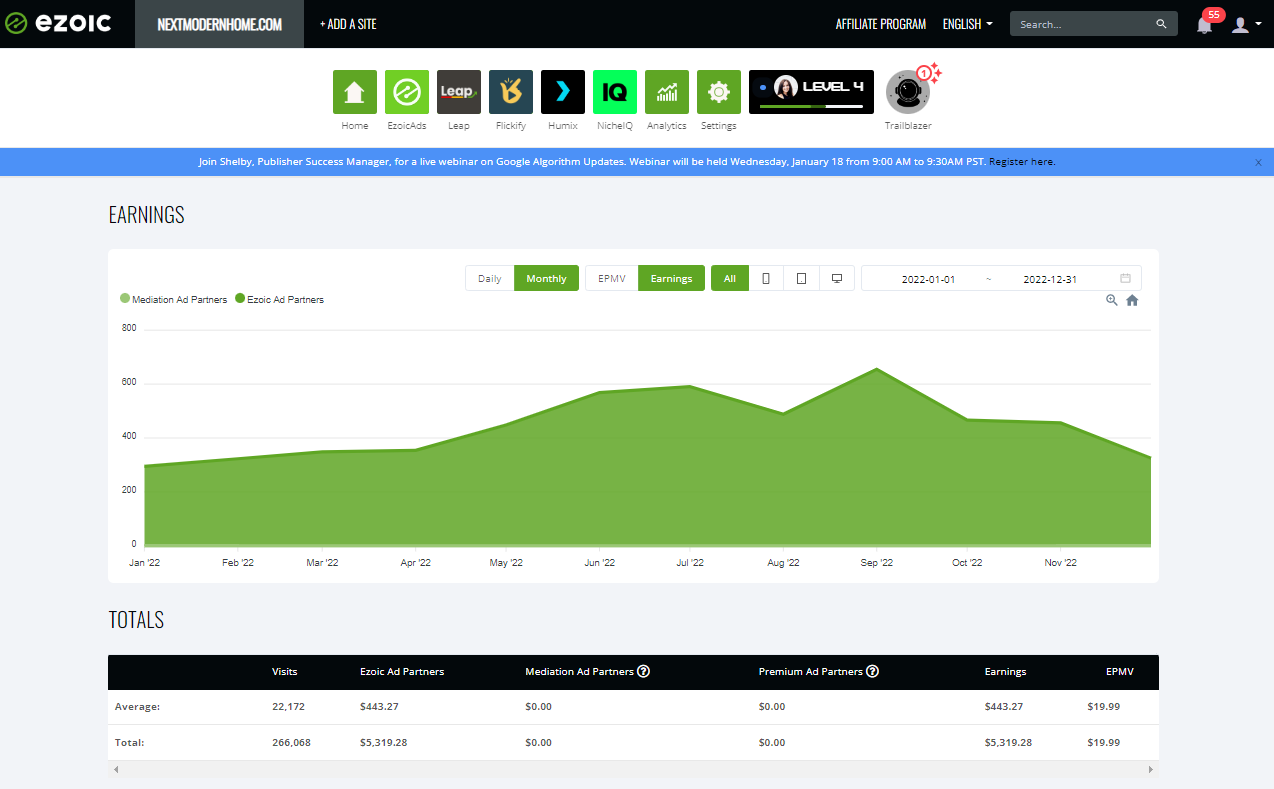Click the Ezoic logo
Screen dimensions: 1274x789
[x=58, y=24]
